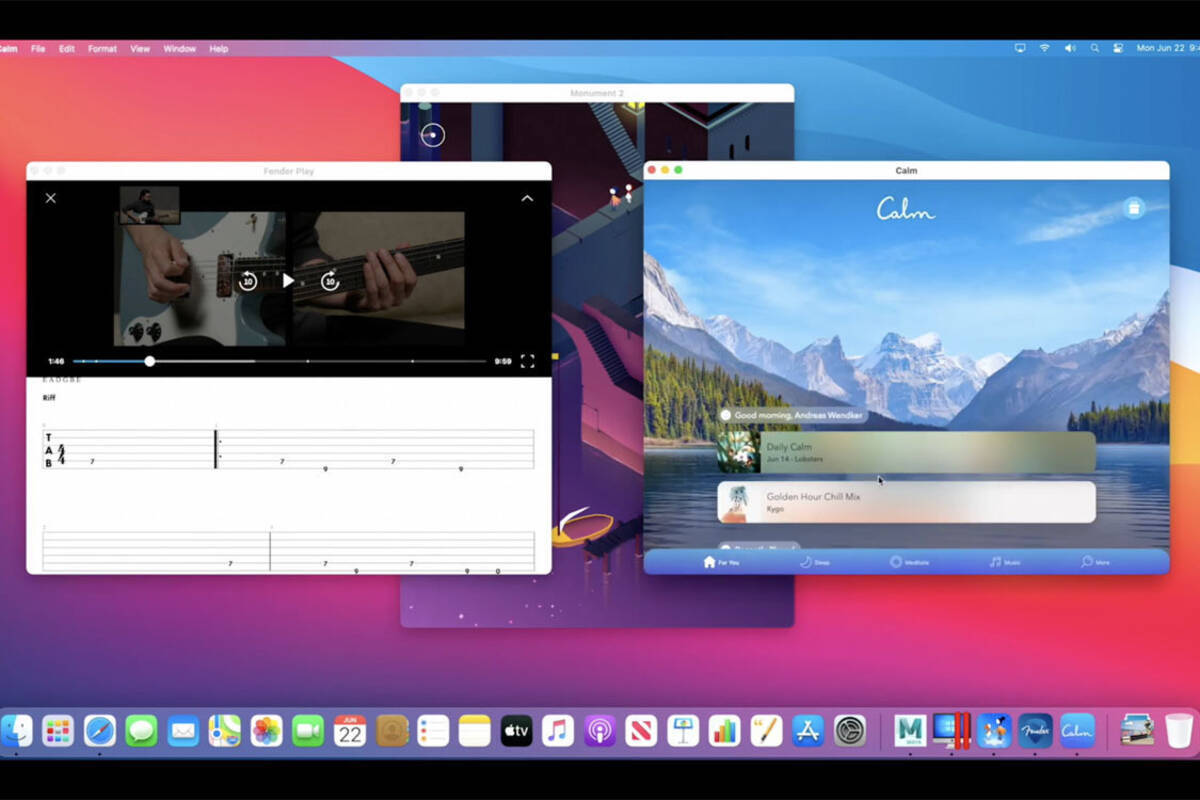The height and width of the screenshot is (800, 1200).
Task: Rewind the lesson video 10 seconds
Action: pyautogui.click(x=248, y=281)
